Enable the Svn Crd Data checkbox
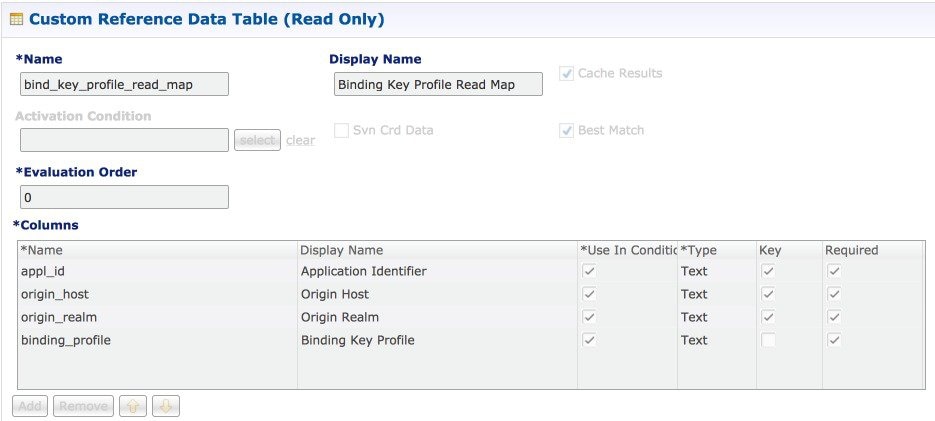This screenshot has width=935, height=421. 341,131
